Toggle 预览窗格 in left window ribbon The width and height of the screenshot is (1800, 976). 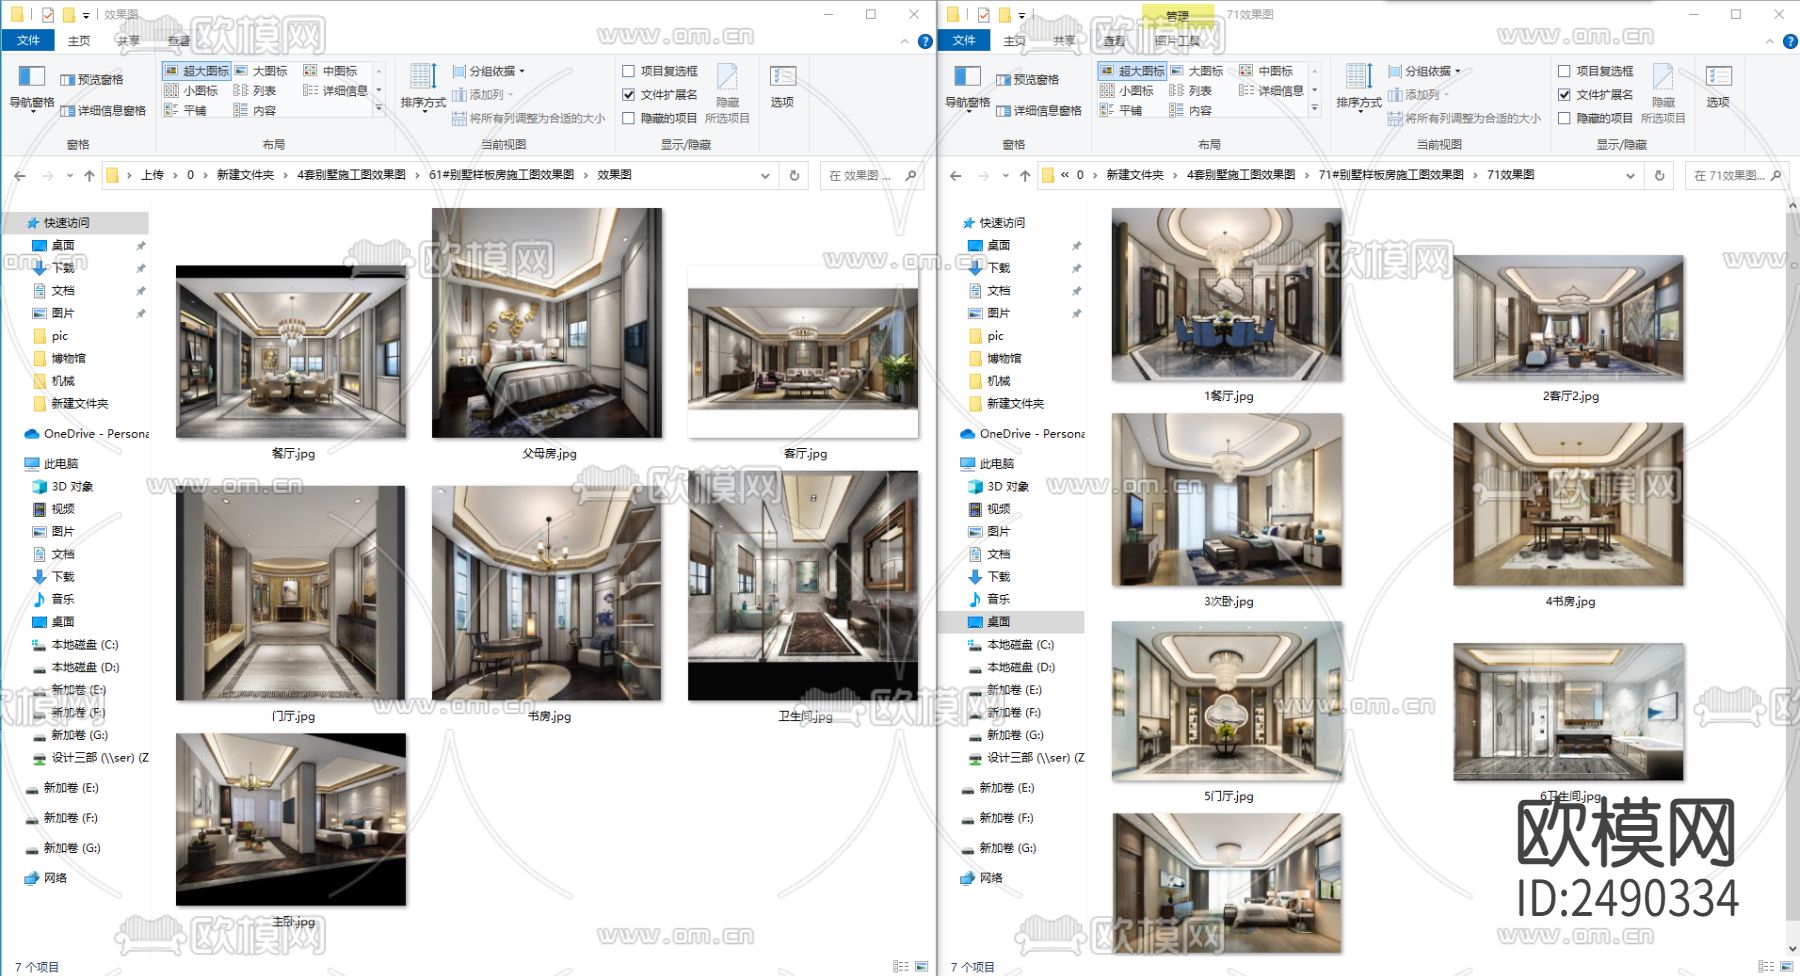pyautogui.click(x=92, y=80)
